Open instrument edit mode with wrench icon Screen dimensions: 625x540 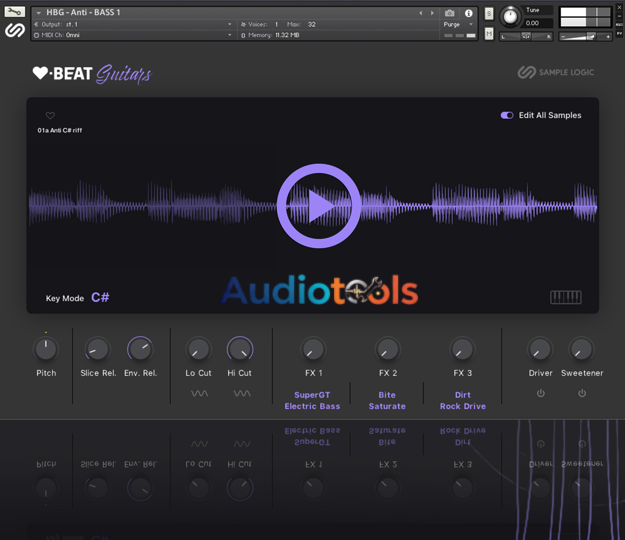point(14,12)
